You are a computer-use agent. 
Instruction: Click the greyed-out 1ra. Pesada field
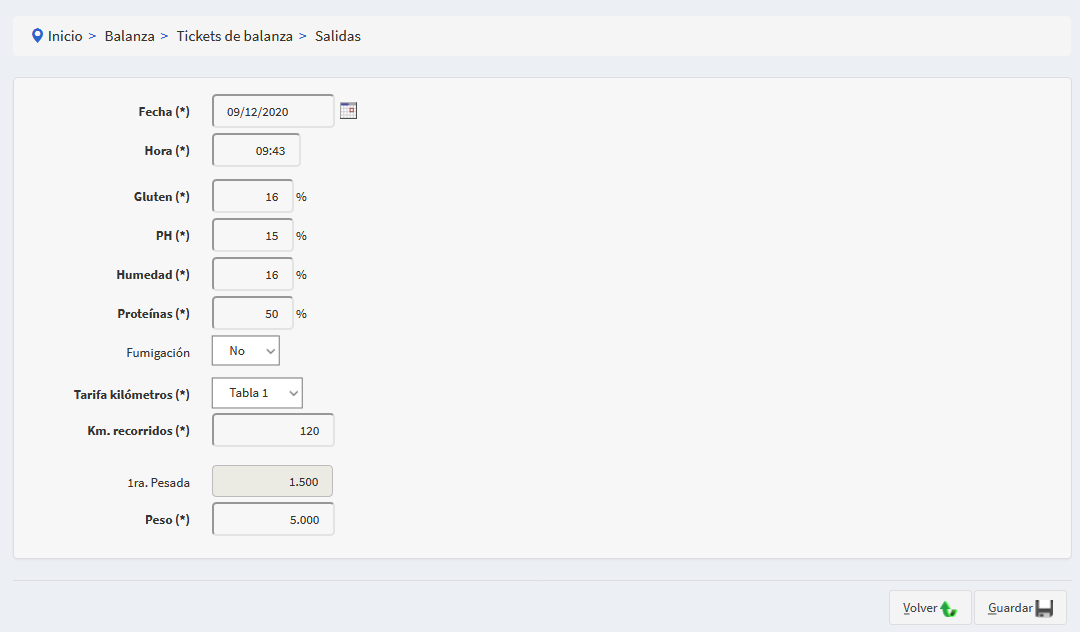point(272,482)
